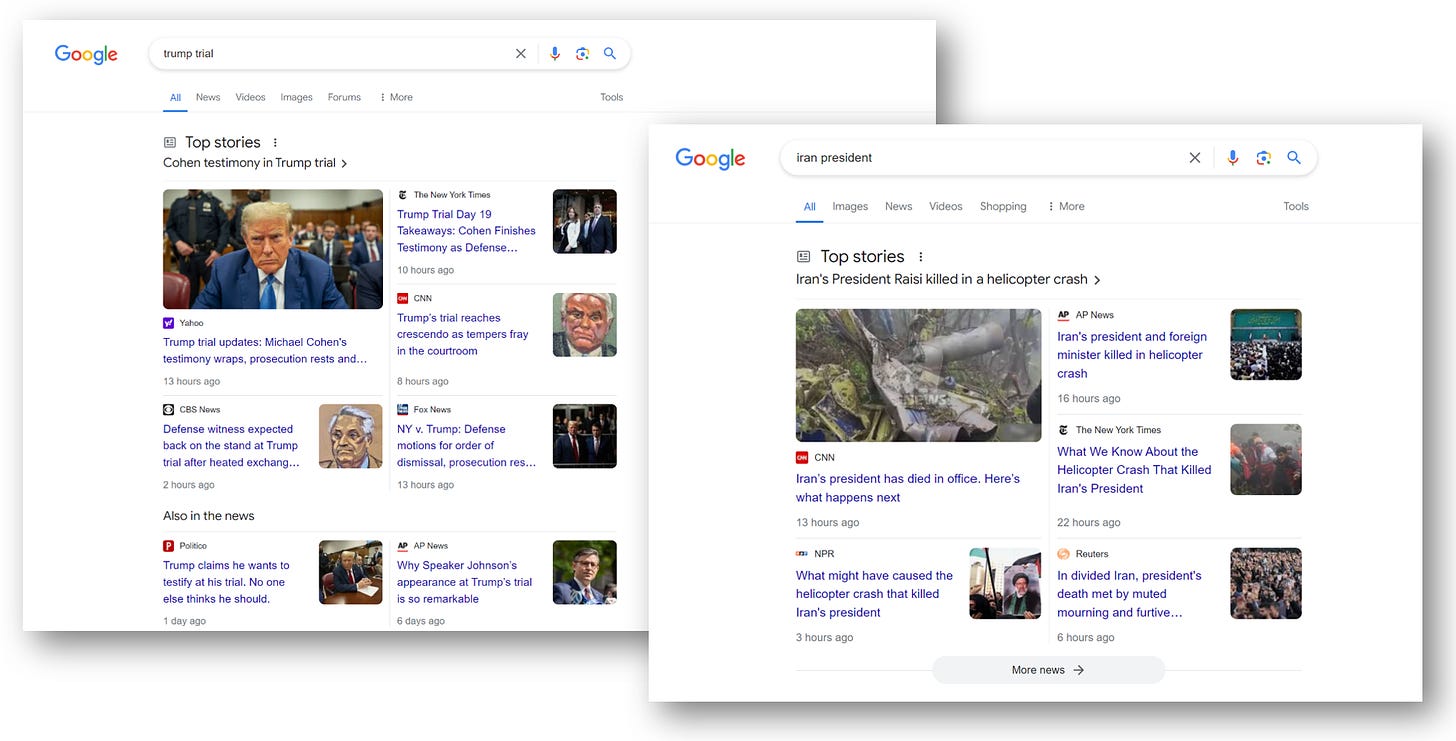Click the CBS News courtroom sketch thumbnail
The height and width of the screenshot is (741, 1456).
[351, 436]
